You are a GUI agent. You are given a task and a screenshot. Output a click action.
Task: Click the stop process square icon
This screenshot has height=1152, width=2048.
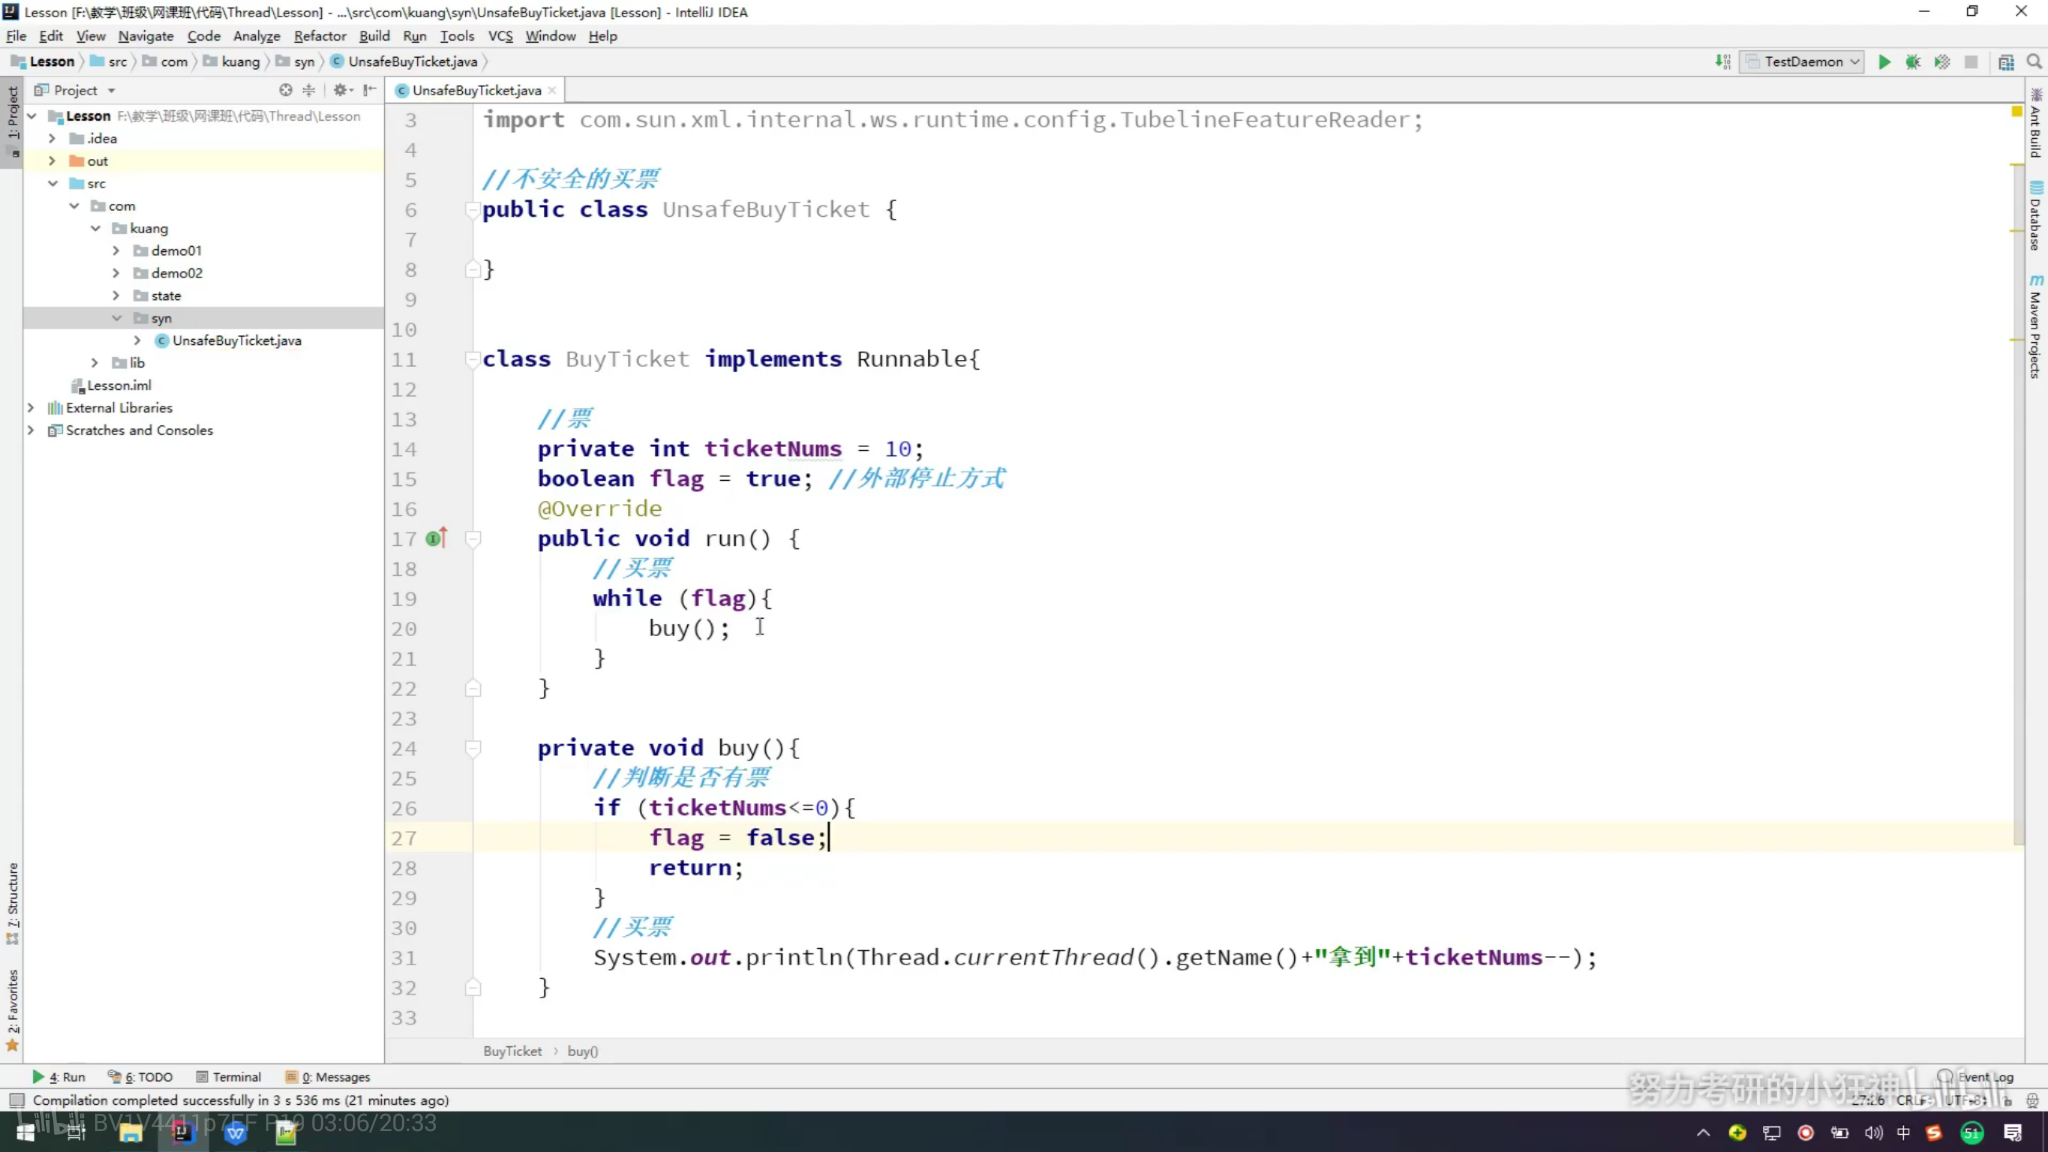tap(1971, 62)
